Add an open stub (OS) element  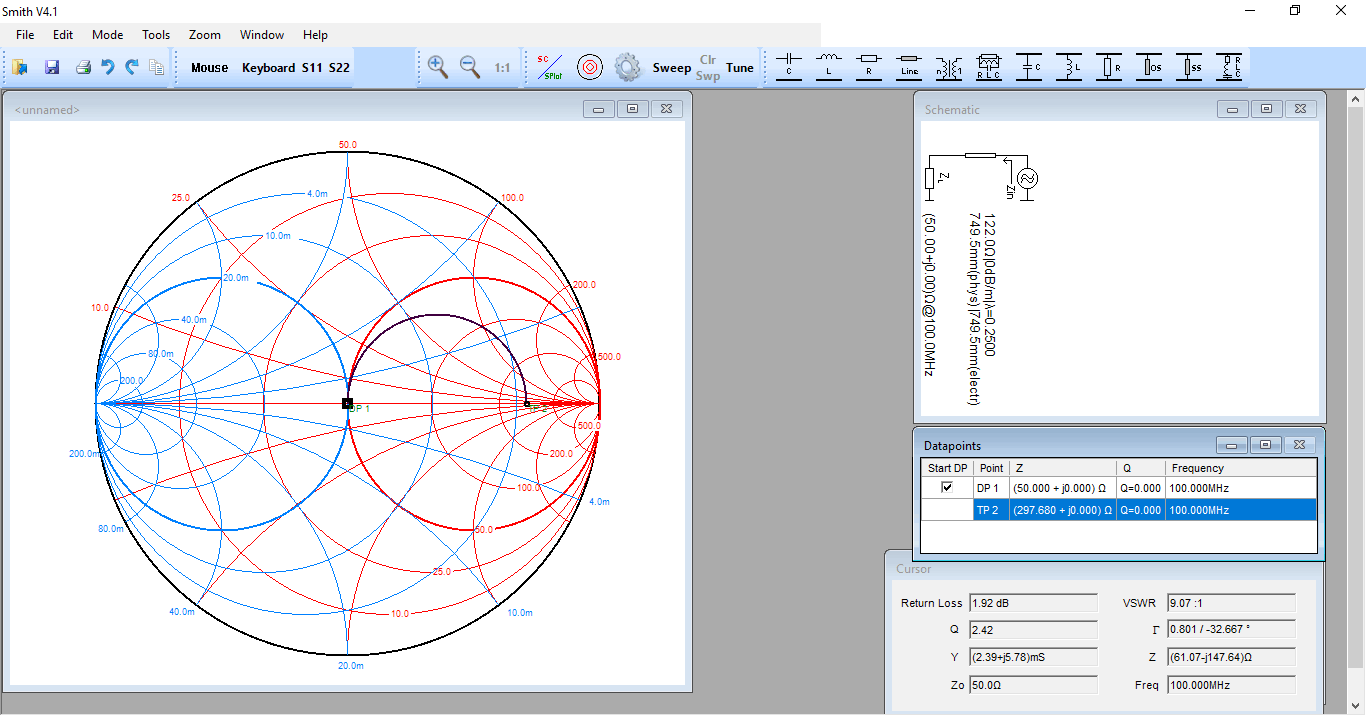(1149, 67)
